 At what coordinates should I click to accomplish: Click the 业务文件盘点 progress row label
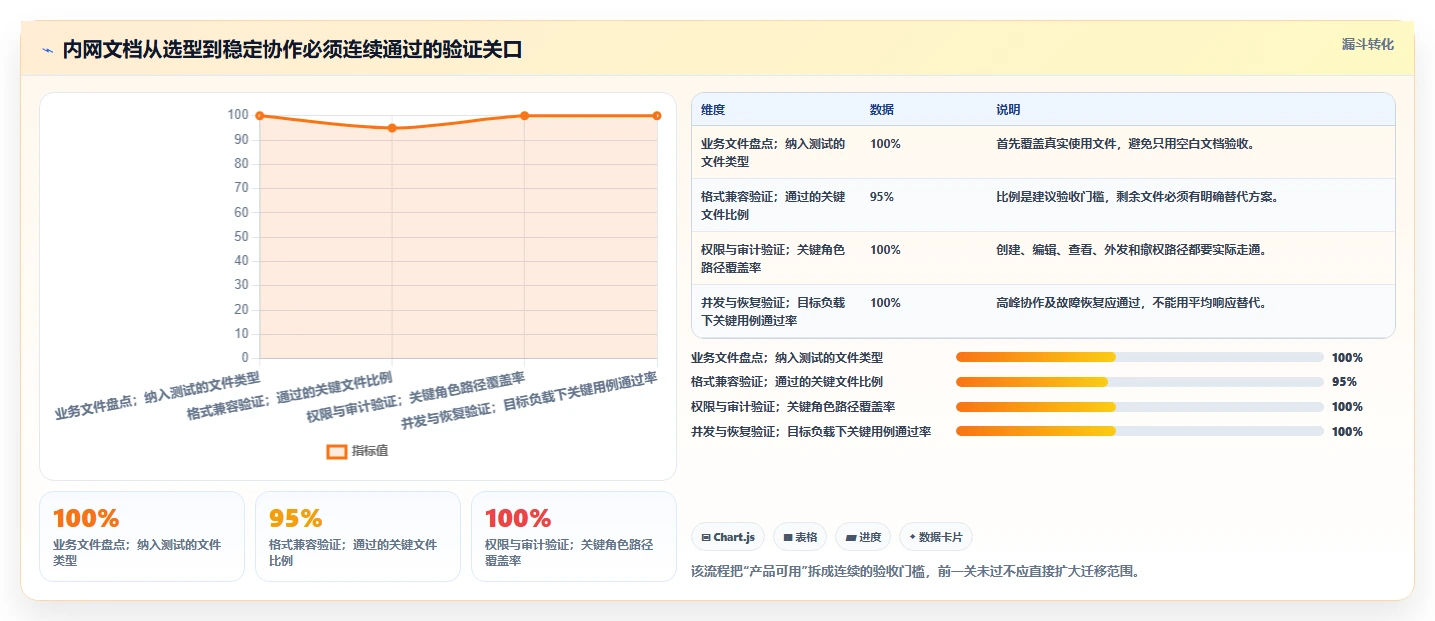(787, 357)
